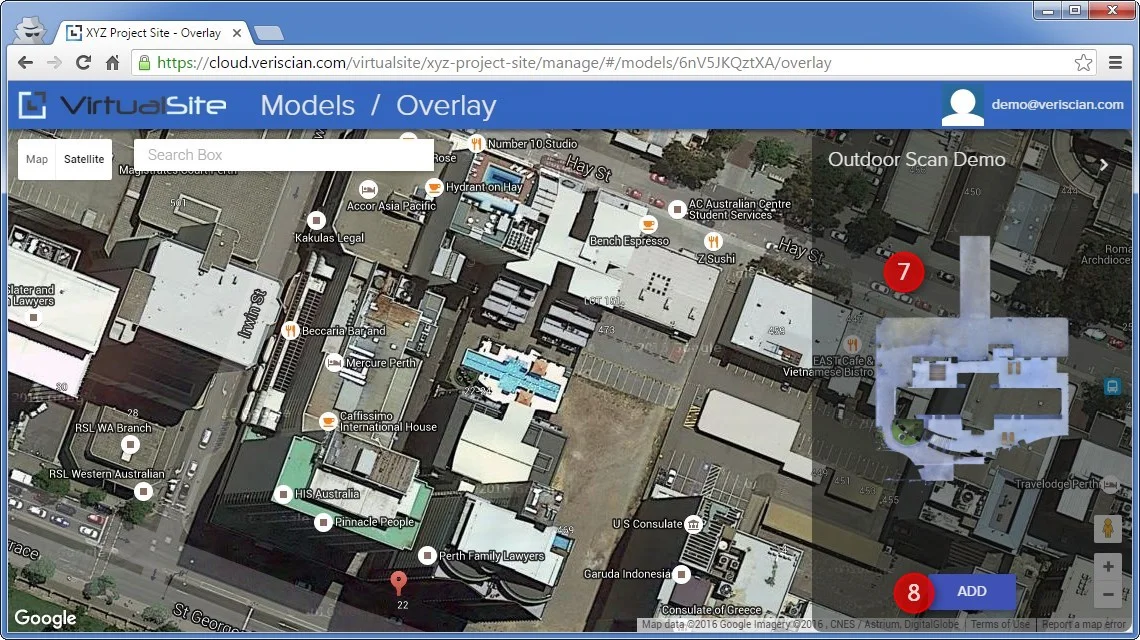Click the red location pin labeled 22

click(398, 583)
